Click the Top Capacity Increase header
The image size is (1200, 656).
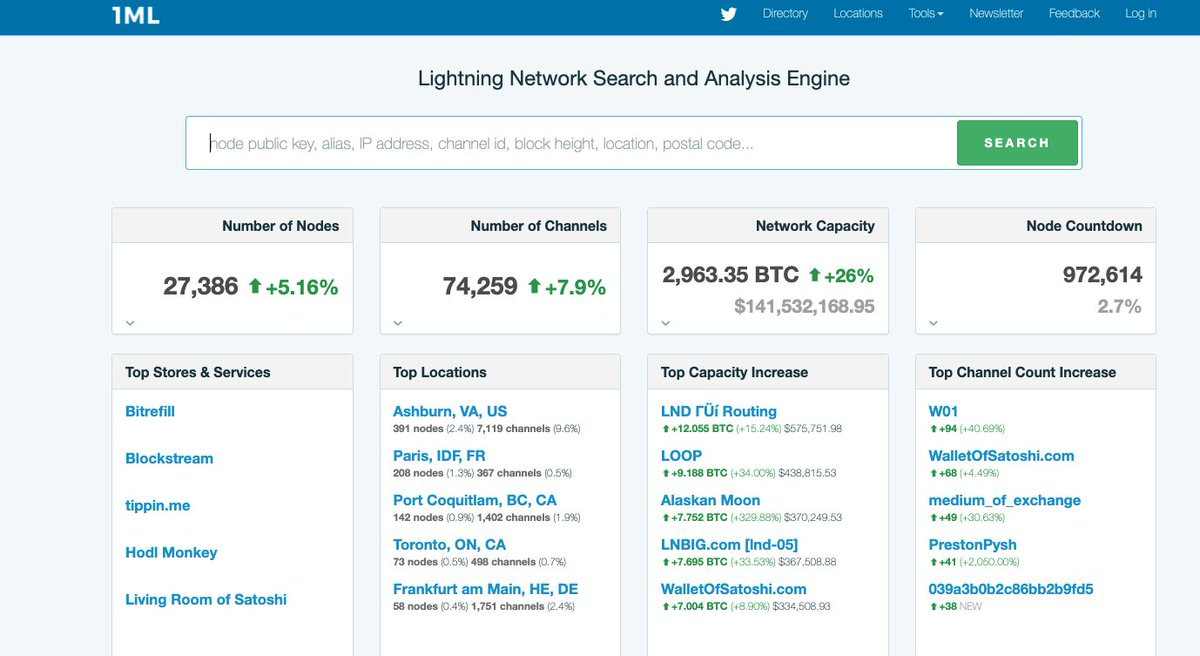[x=734, y=372]
